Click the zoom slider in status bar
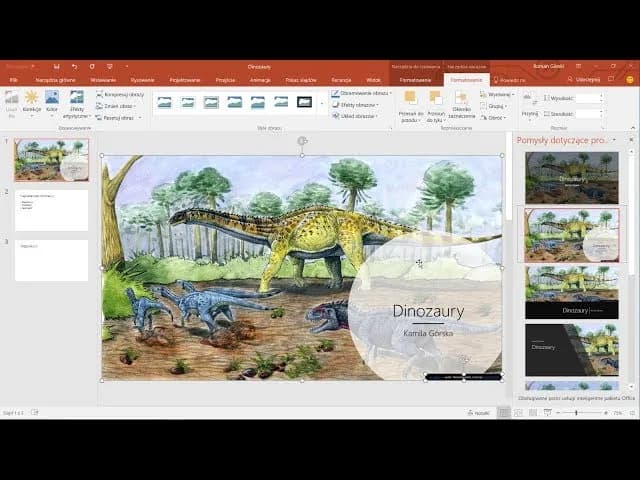This screenshot has width=640, height=480. pyautogui.click(x=576, y=412)
